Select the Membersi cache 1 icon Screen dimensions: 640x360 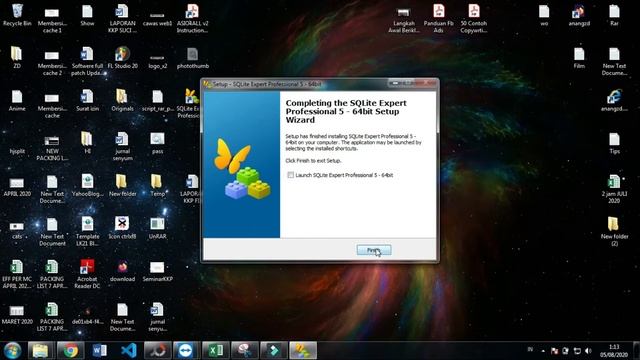(x=52, y=20)
